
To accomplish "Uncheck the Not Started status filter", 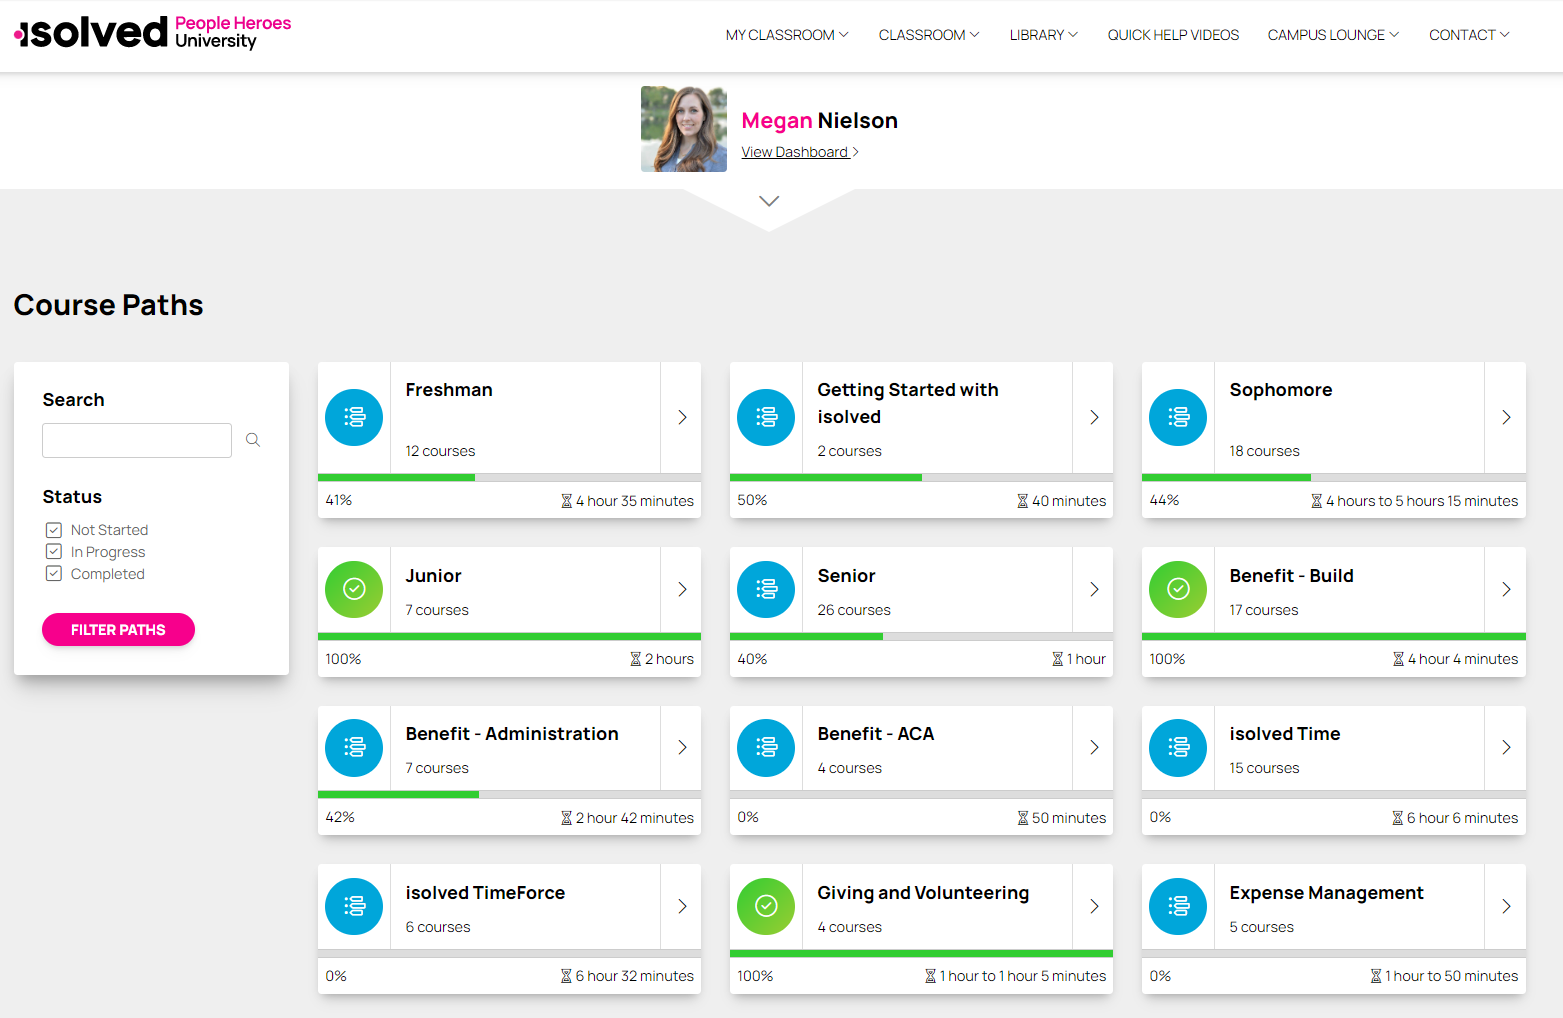I will (54, 529).
